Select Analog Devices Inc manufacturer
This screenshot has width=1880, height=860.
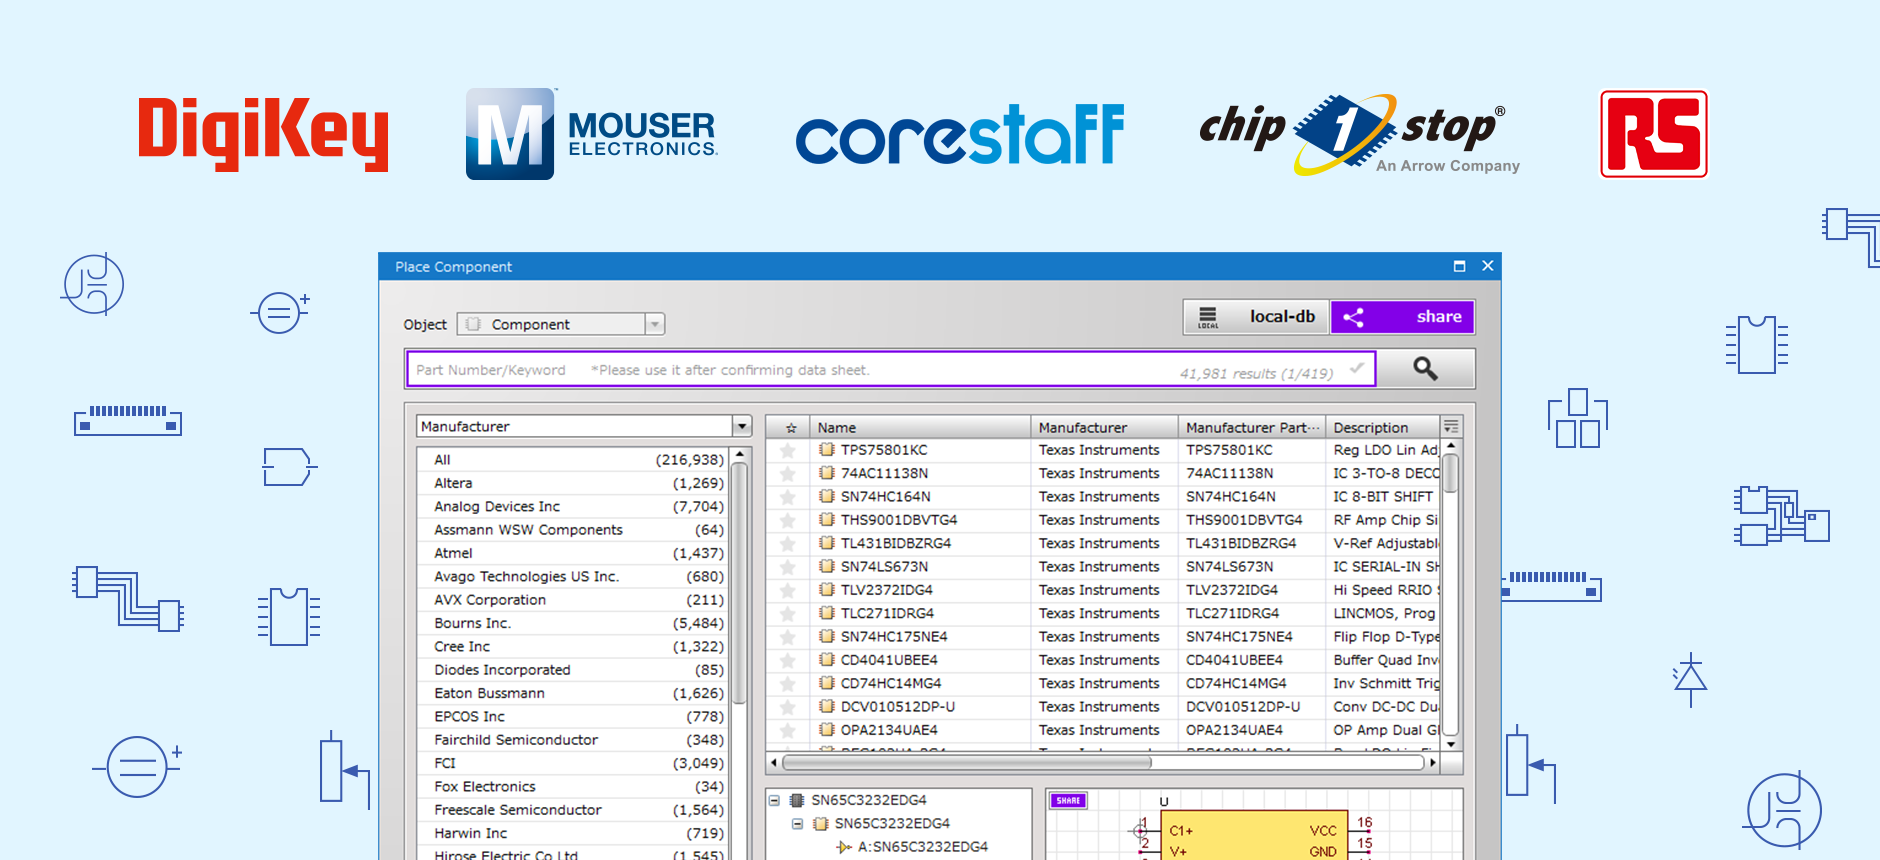point(497,507)
